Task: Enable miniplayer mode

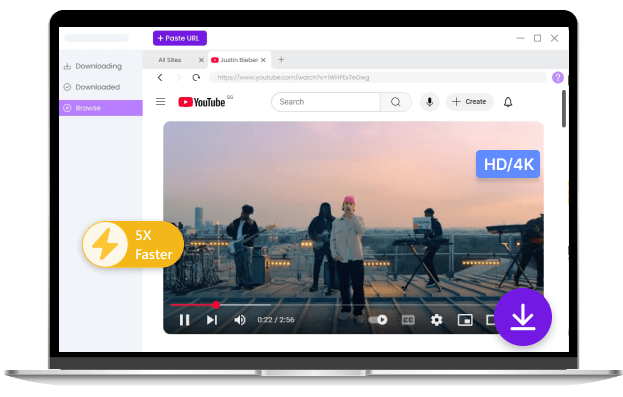Action: (x=465, y=320)
